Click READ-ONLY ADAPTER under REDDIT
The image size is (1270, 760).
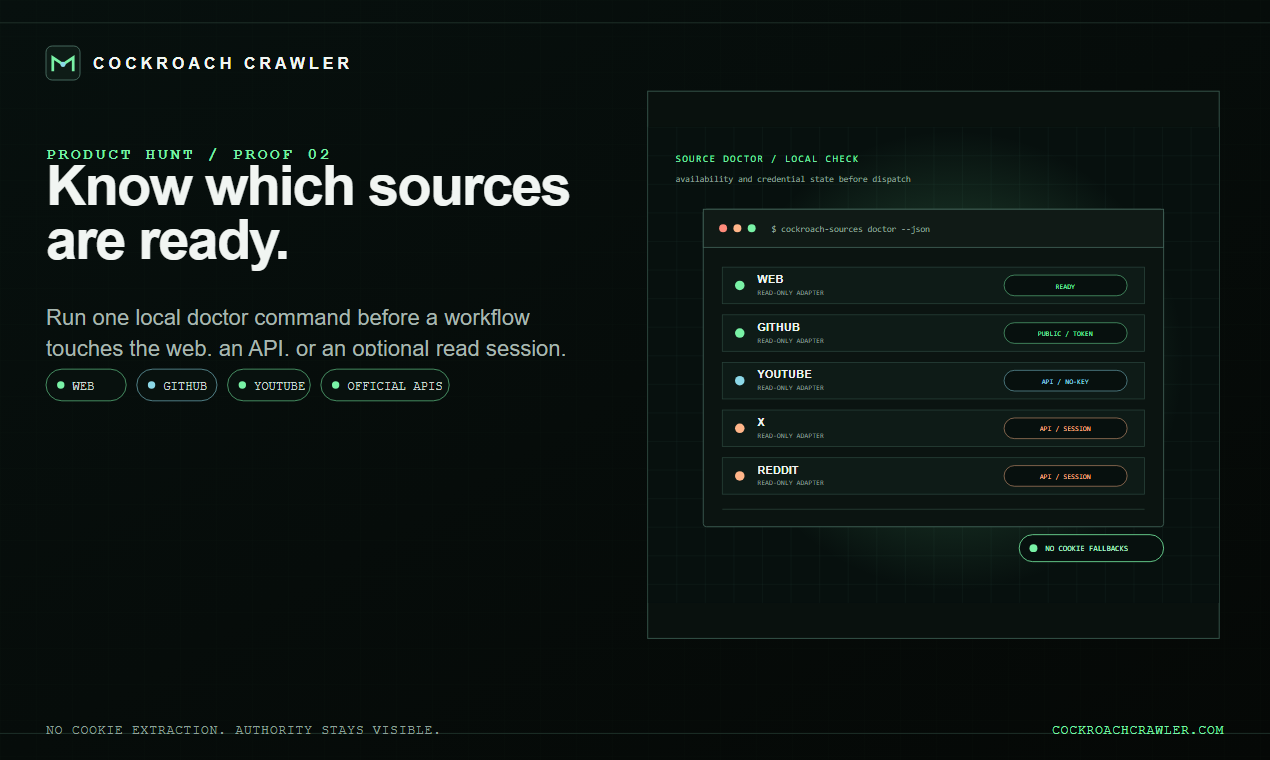point(790,483)
